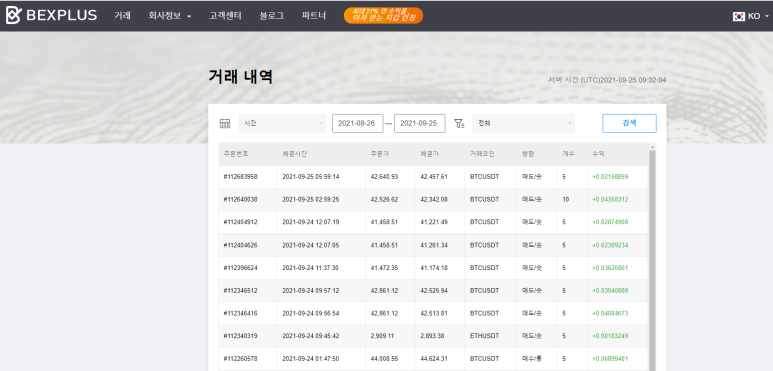Click the profit value +0.03620861
Screen dimensions: 773x371
(x=610, y=268)
